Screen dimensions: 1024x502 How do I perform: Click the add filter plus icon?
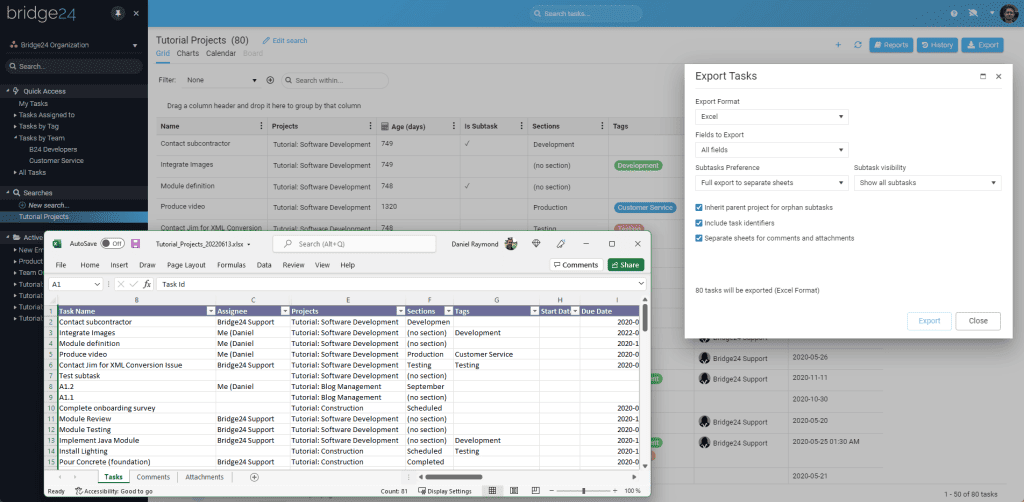(x=270, y=80)
